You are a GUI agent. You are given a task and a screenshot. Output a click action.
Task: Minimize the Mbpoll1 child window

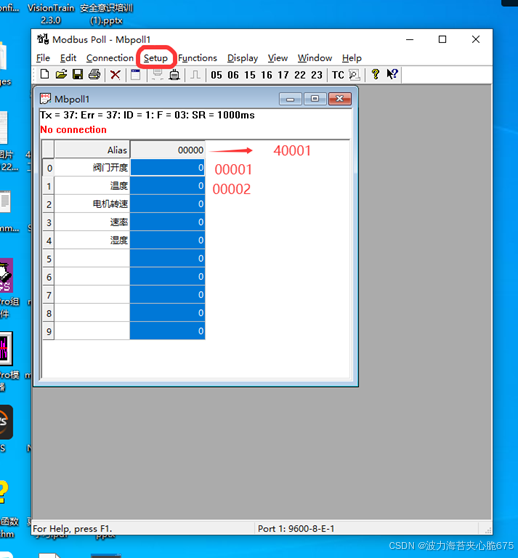290,99
